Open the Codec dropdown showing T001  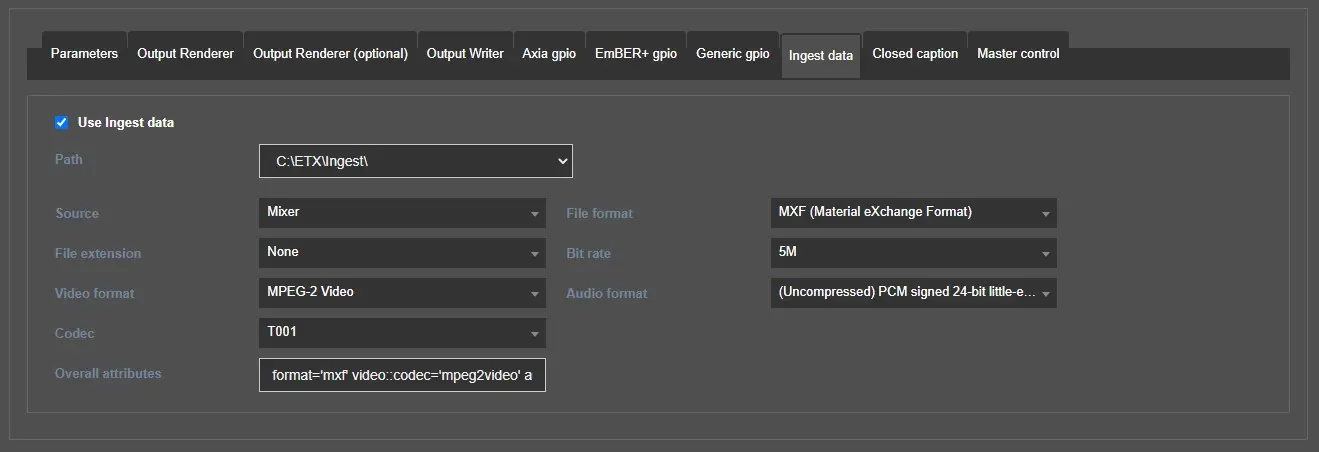click(402, 332)
